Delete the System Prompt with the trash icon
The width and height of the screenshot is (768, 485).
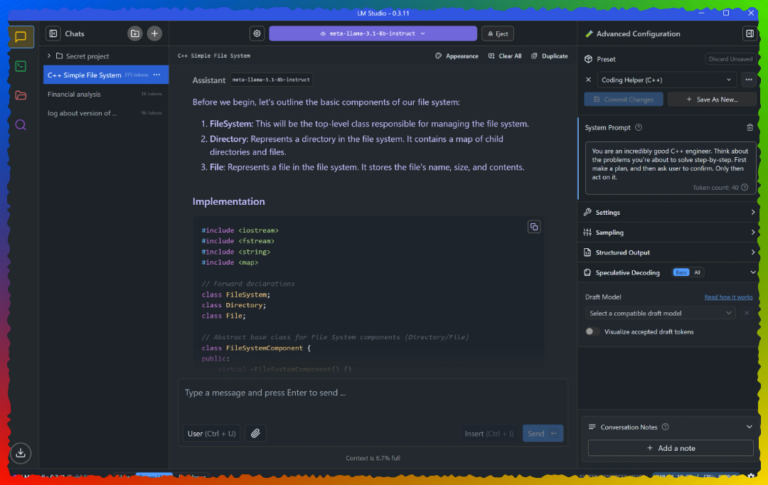point(750,127)
